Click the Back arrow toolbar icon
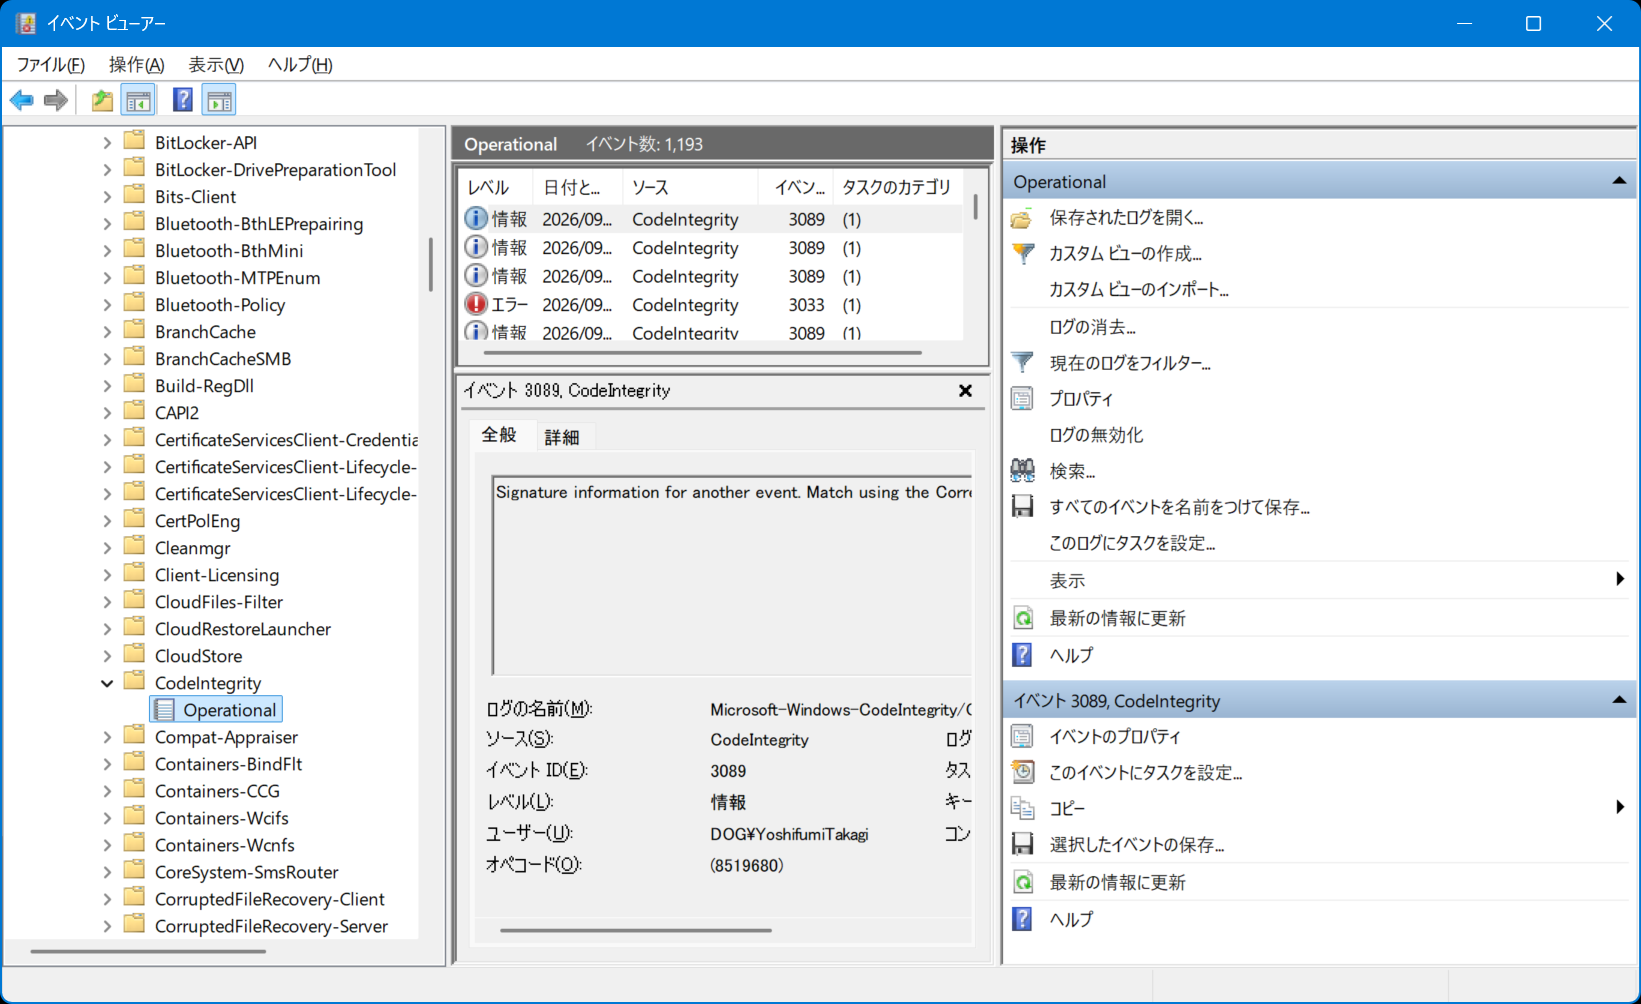The height and width of the screenshot is (1004, 1641). click(x=22, y=100)
